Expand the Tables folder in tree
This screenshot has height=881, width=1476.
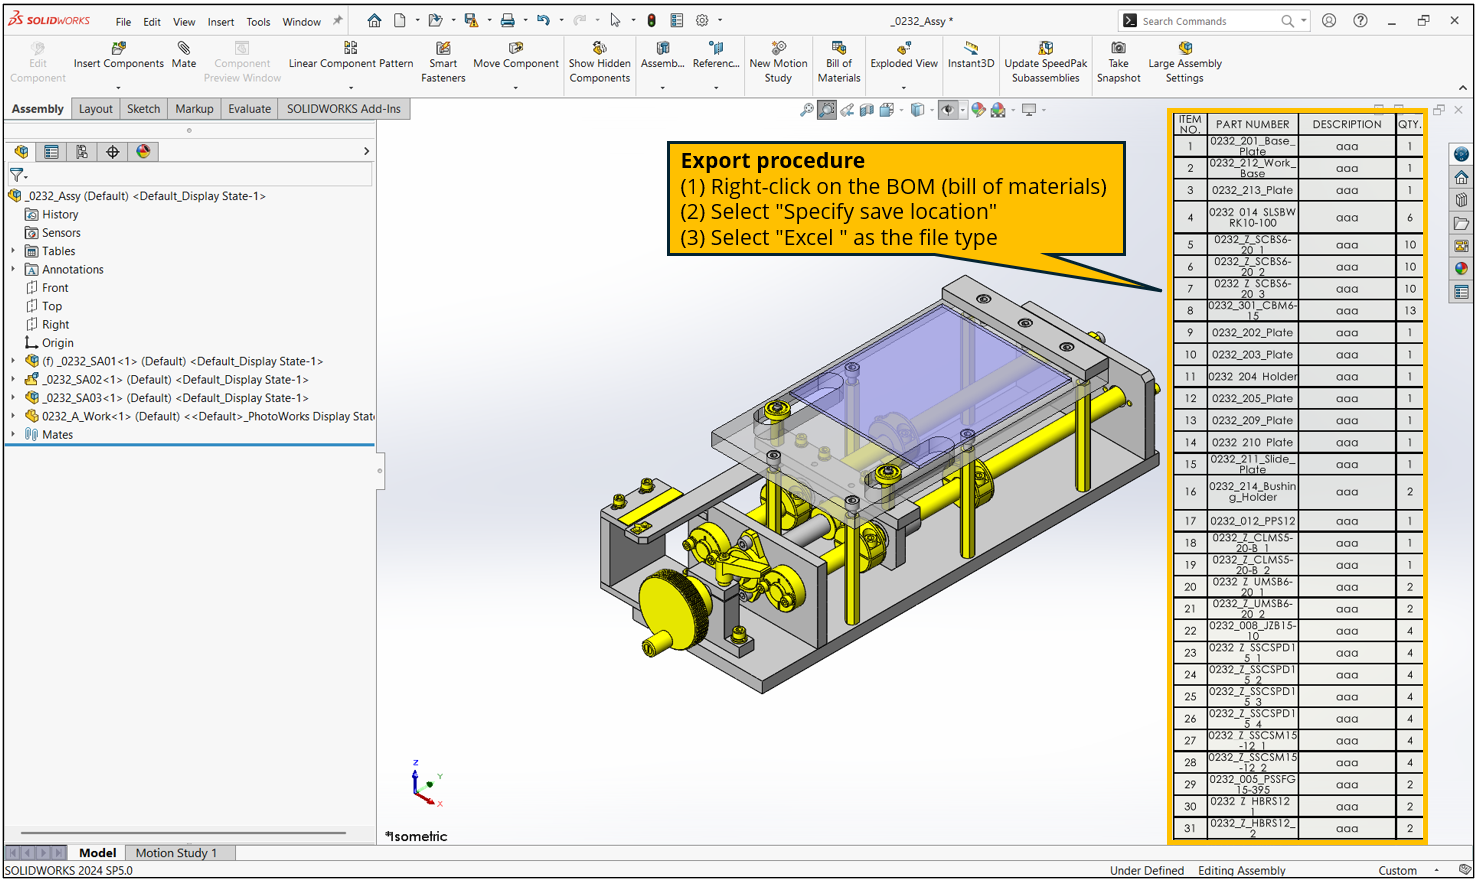click(13, 251)
